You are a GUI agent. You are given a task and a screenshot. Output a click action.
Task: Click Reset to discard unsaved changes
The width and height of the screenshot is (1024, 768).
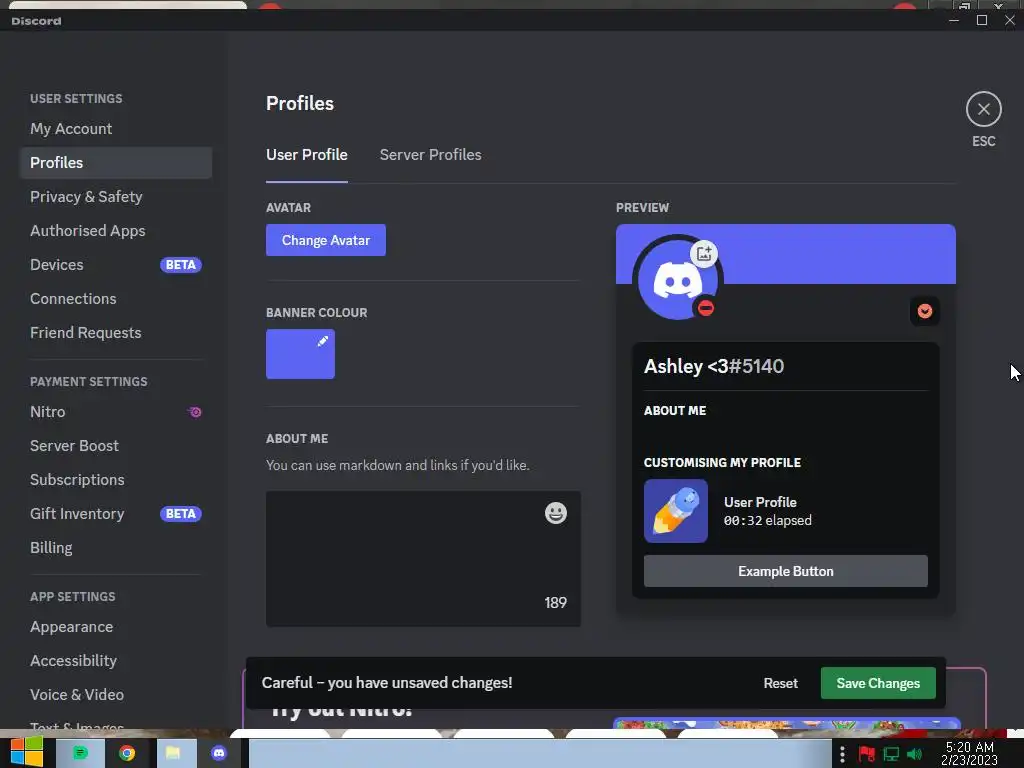click(780, 683)
